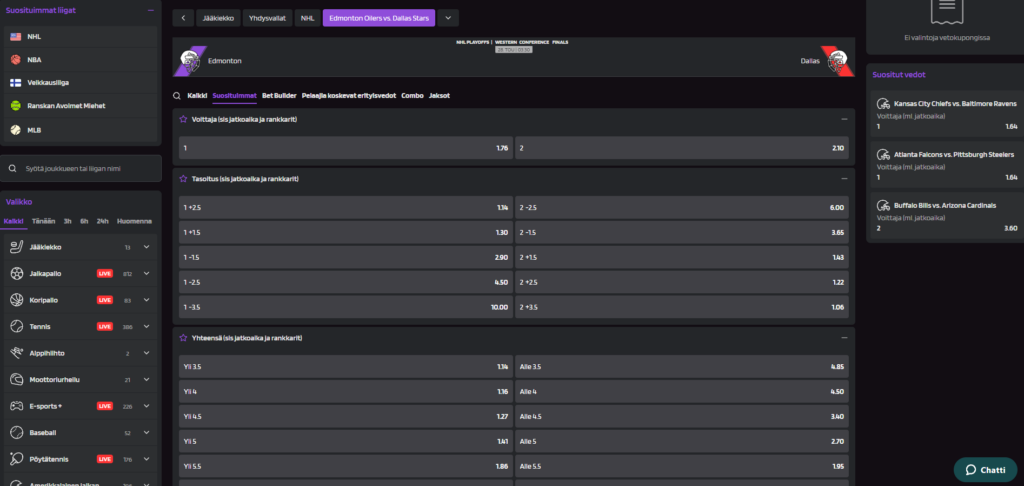
Task: Click helmet icon for Falcons vs. Steelers
Action: coord(883,155)
